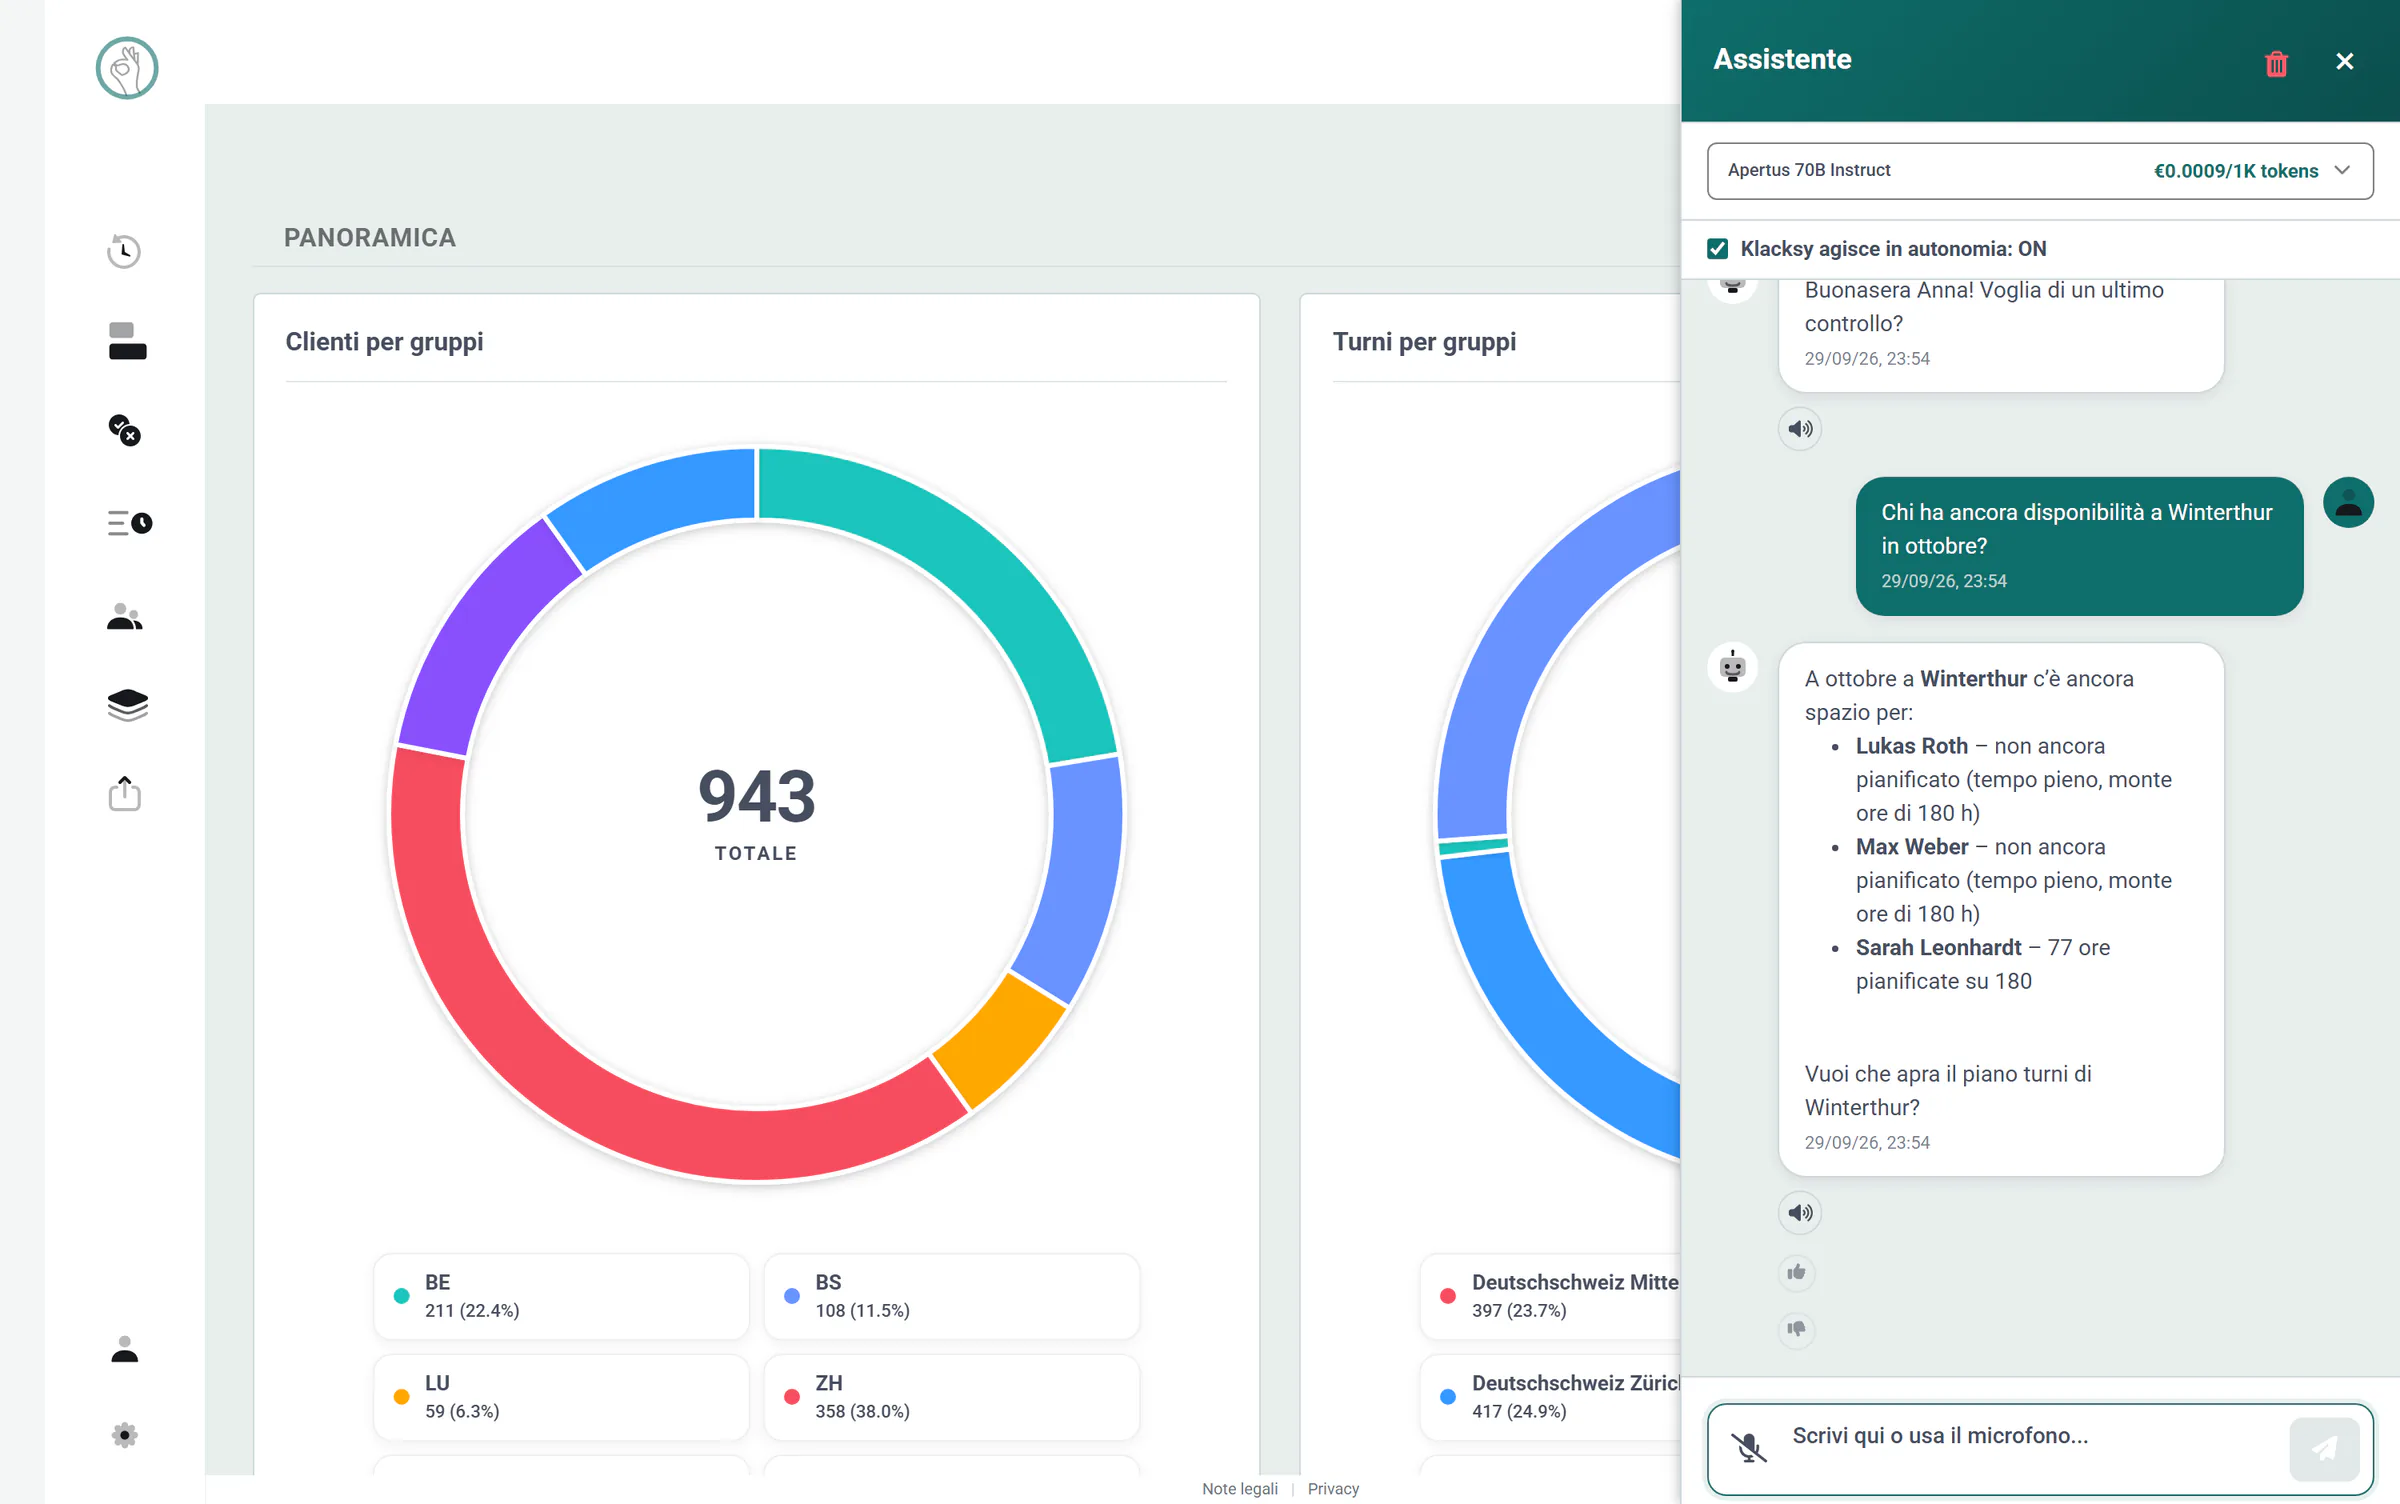Close the Assistente panel
Image resolution: width=2400 pixels, height=1504 pixels.
(2344, 62)
